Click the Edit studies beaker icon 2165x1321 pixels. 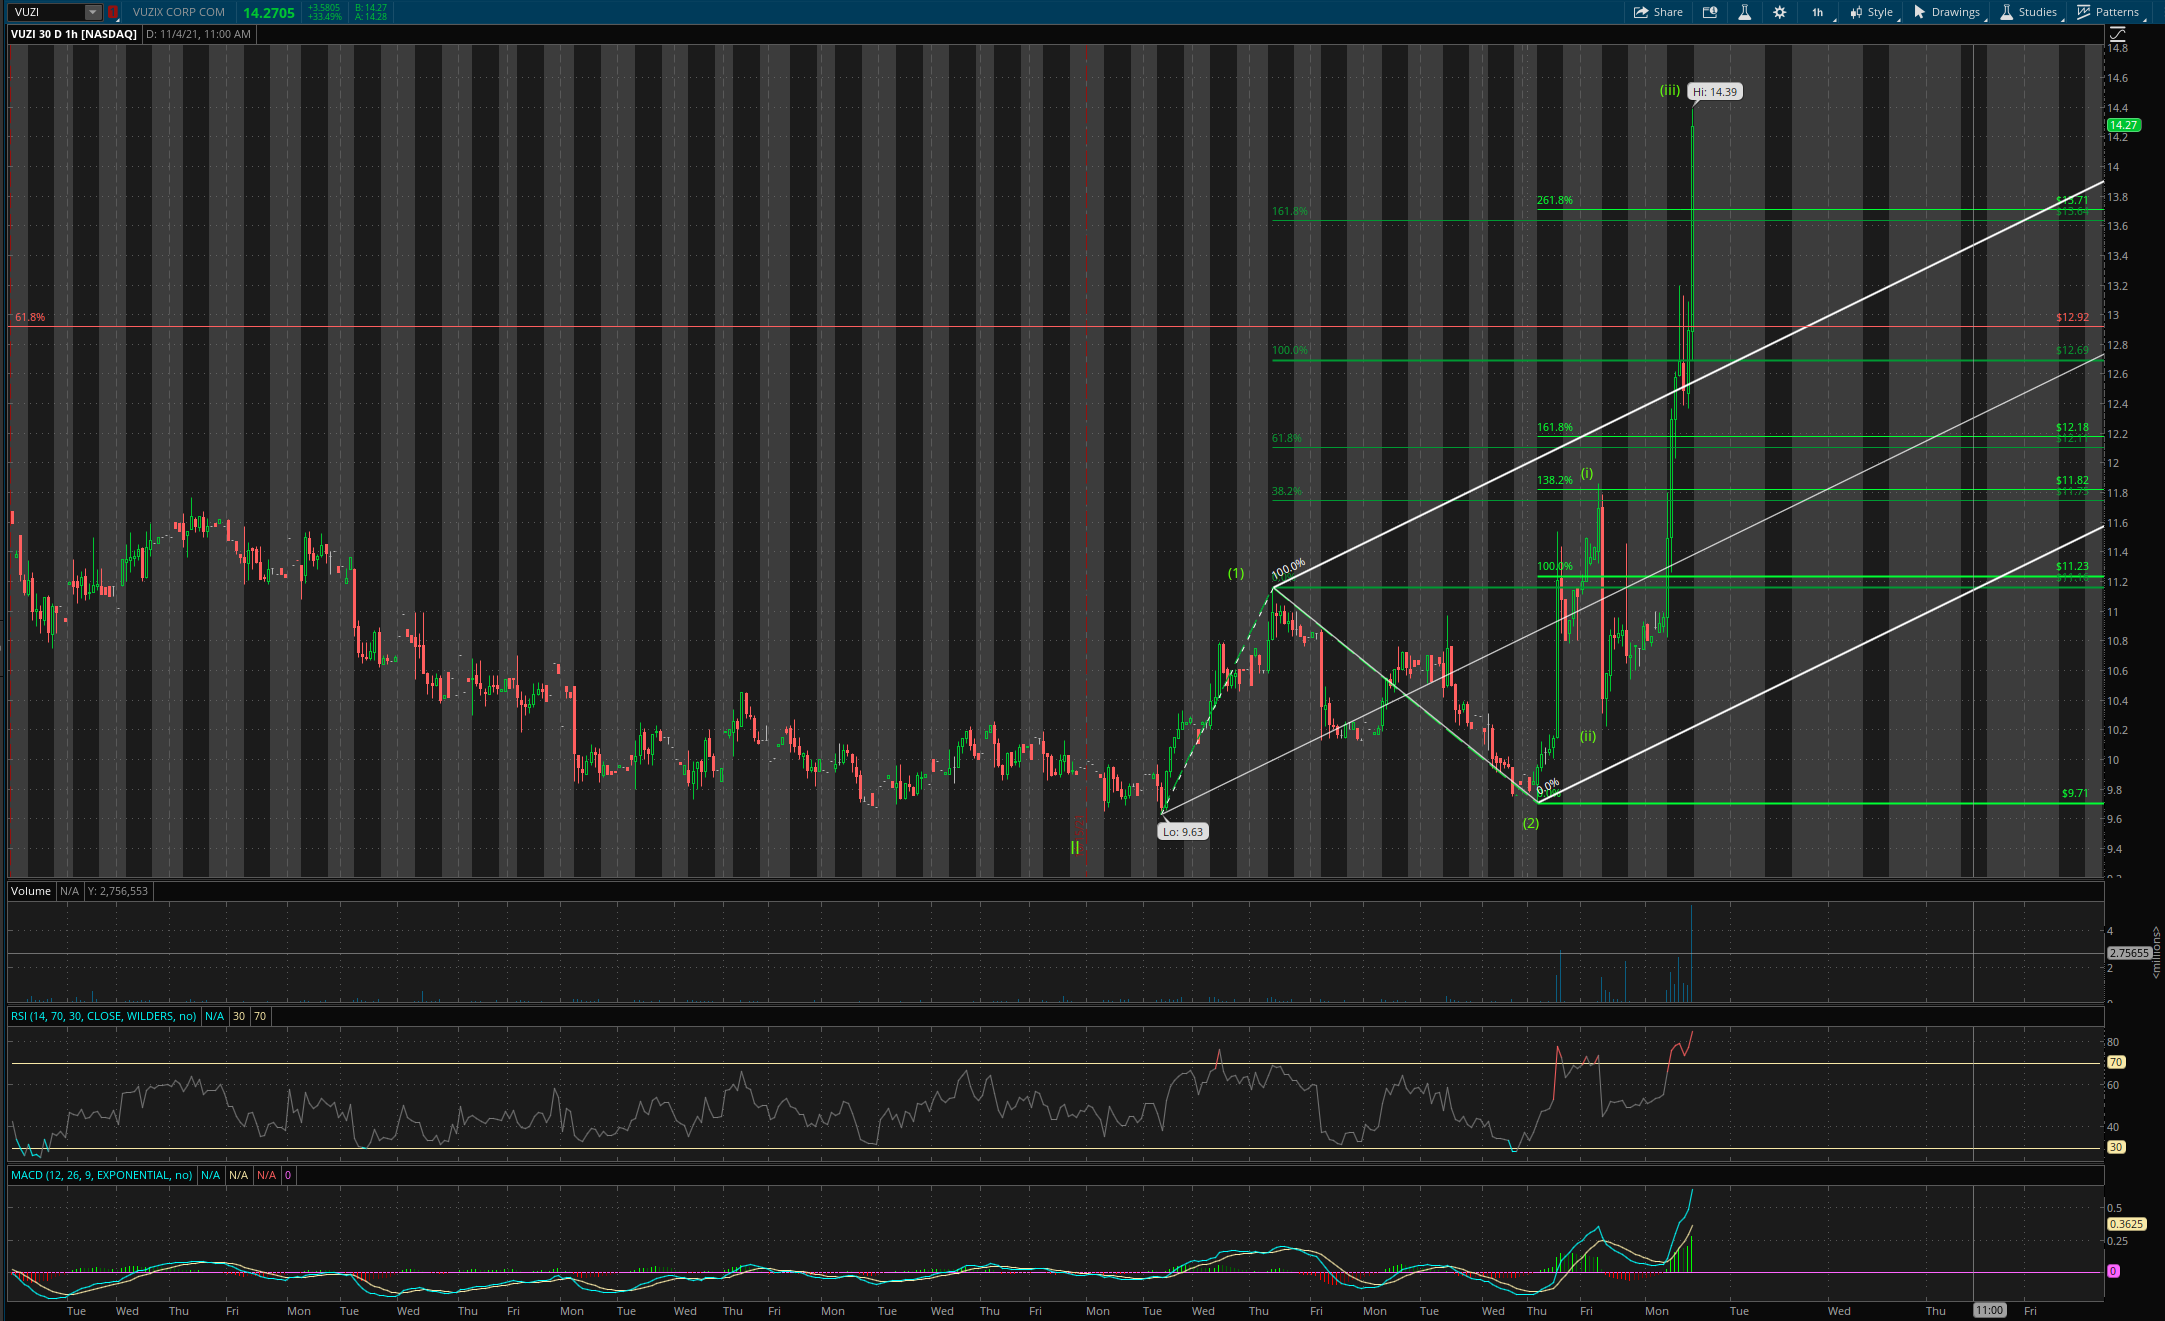click(x=1744, y=12)
